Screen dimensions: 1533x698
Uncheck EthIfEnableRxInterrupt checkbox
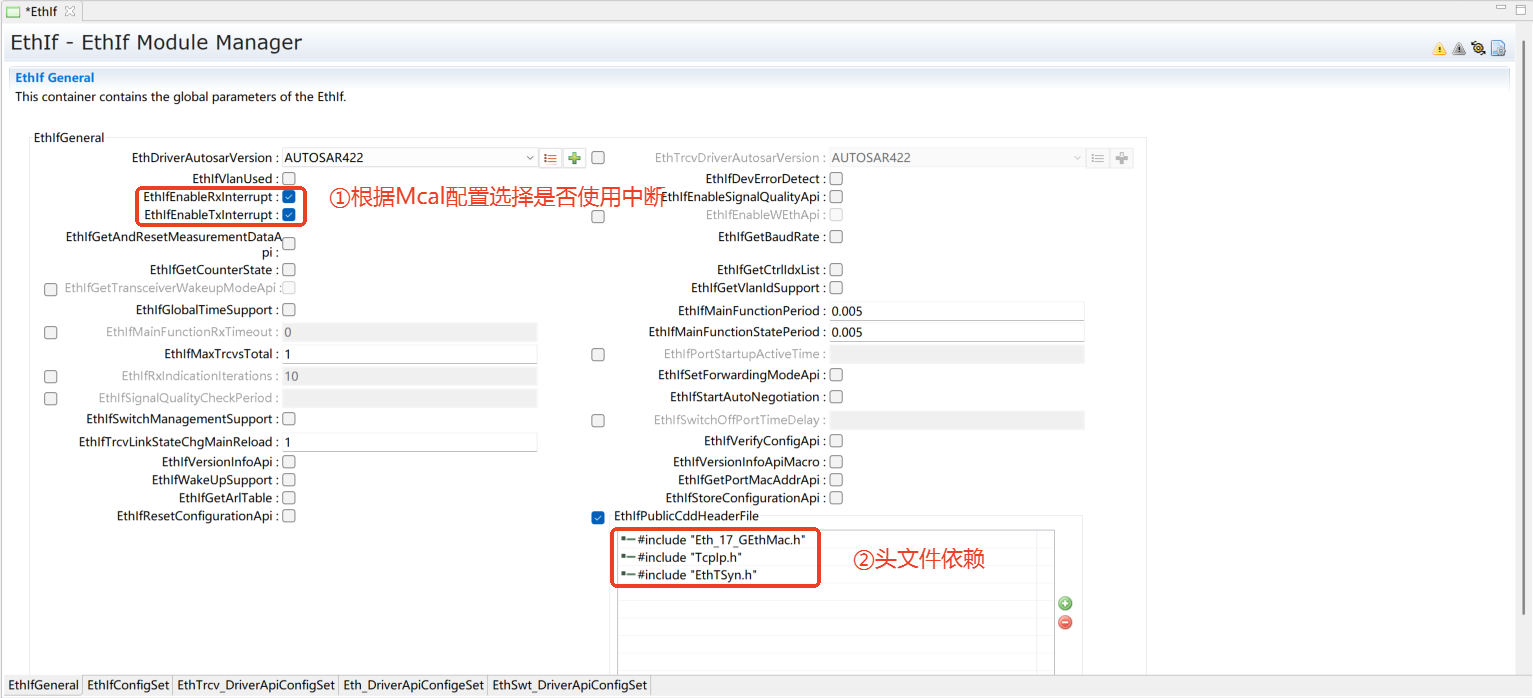pos(288,197)
